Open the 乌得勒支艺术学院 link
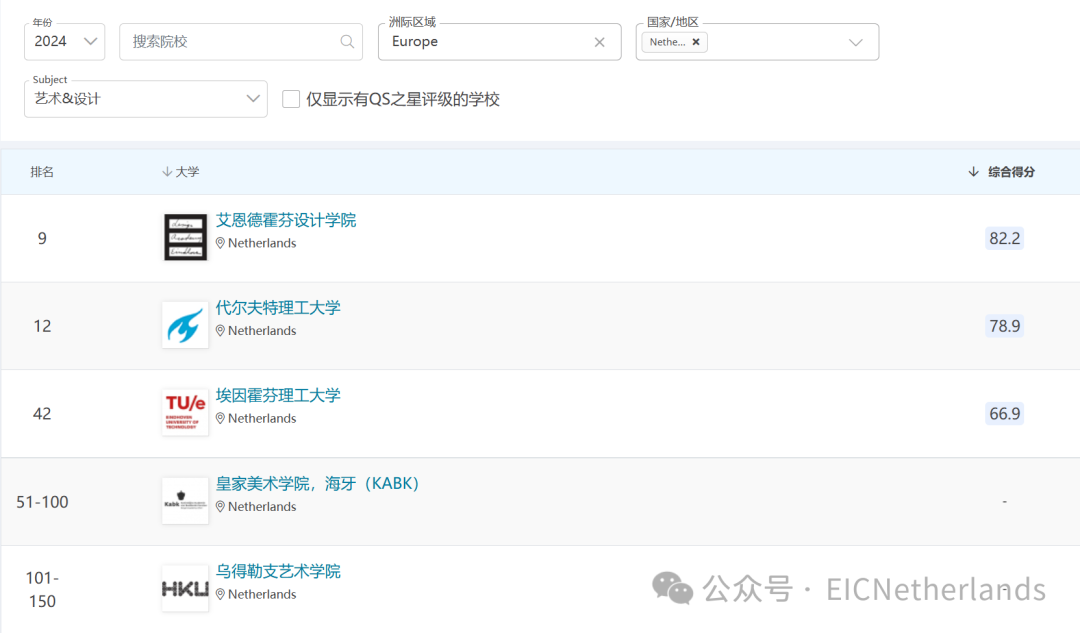Image resolution: width=1080 pixels, height=633 pixels. (x=278, y=571)
